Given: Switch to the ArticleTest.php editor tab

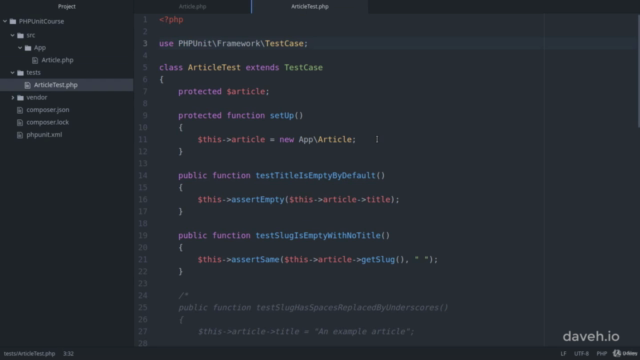Looking at the screenshot, I should [x=310, y=7].
